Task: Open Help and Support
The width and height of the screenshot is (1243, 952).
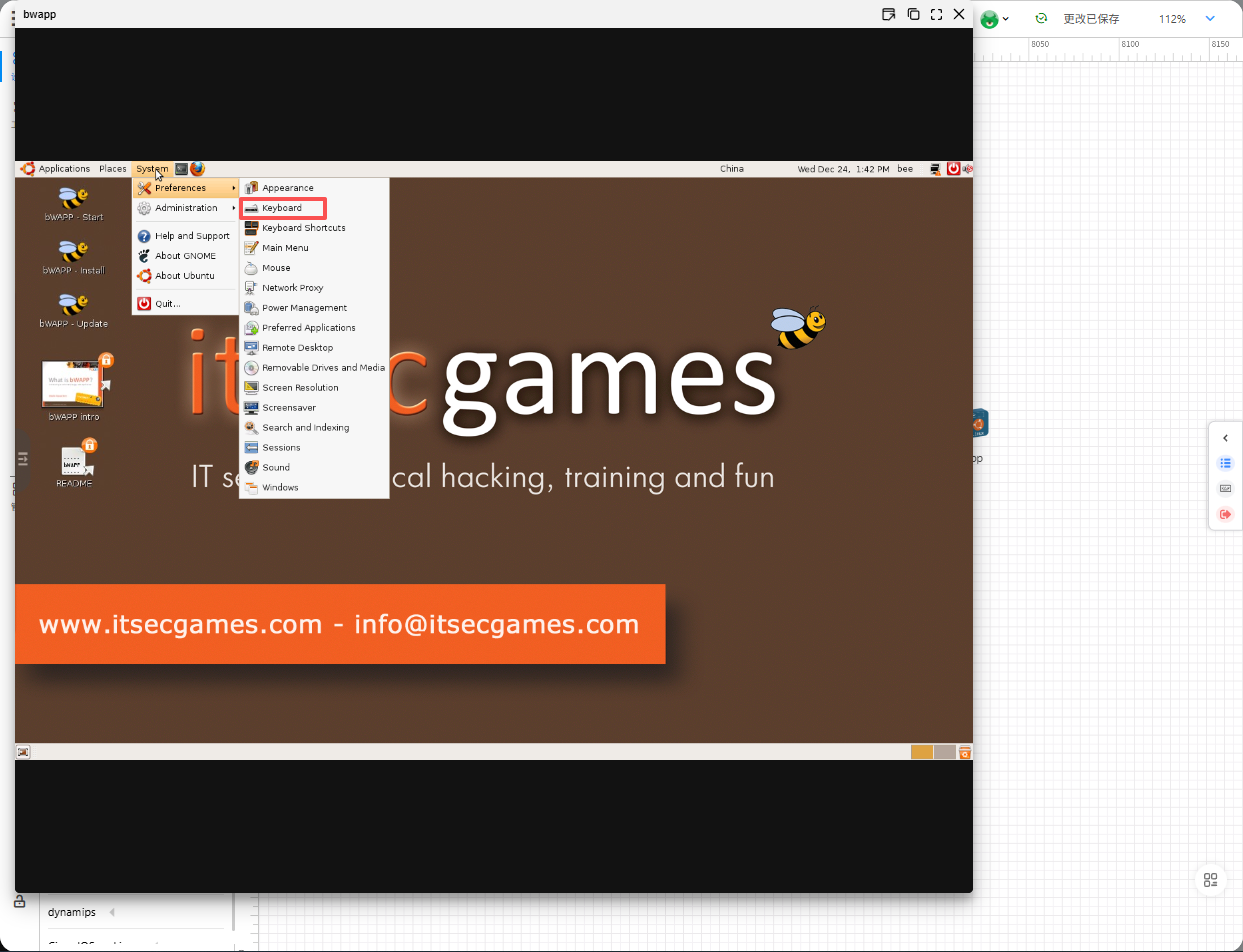Action: 187,236
